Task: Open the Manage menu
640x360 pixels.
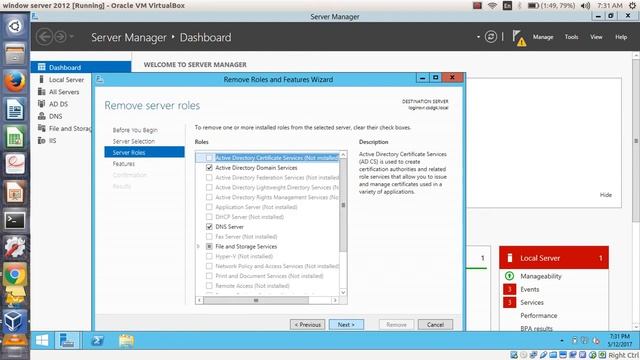Action: coord(543,37)
